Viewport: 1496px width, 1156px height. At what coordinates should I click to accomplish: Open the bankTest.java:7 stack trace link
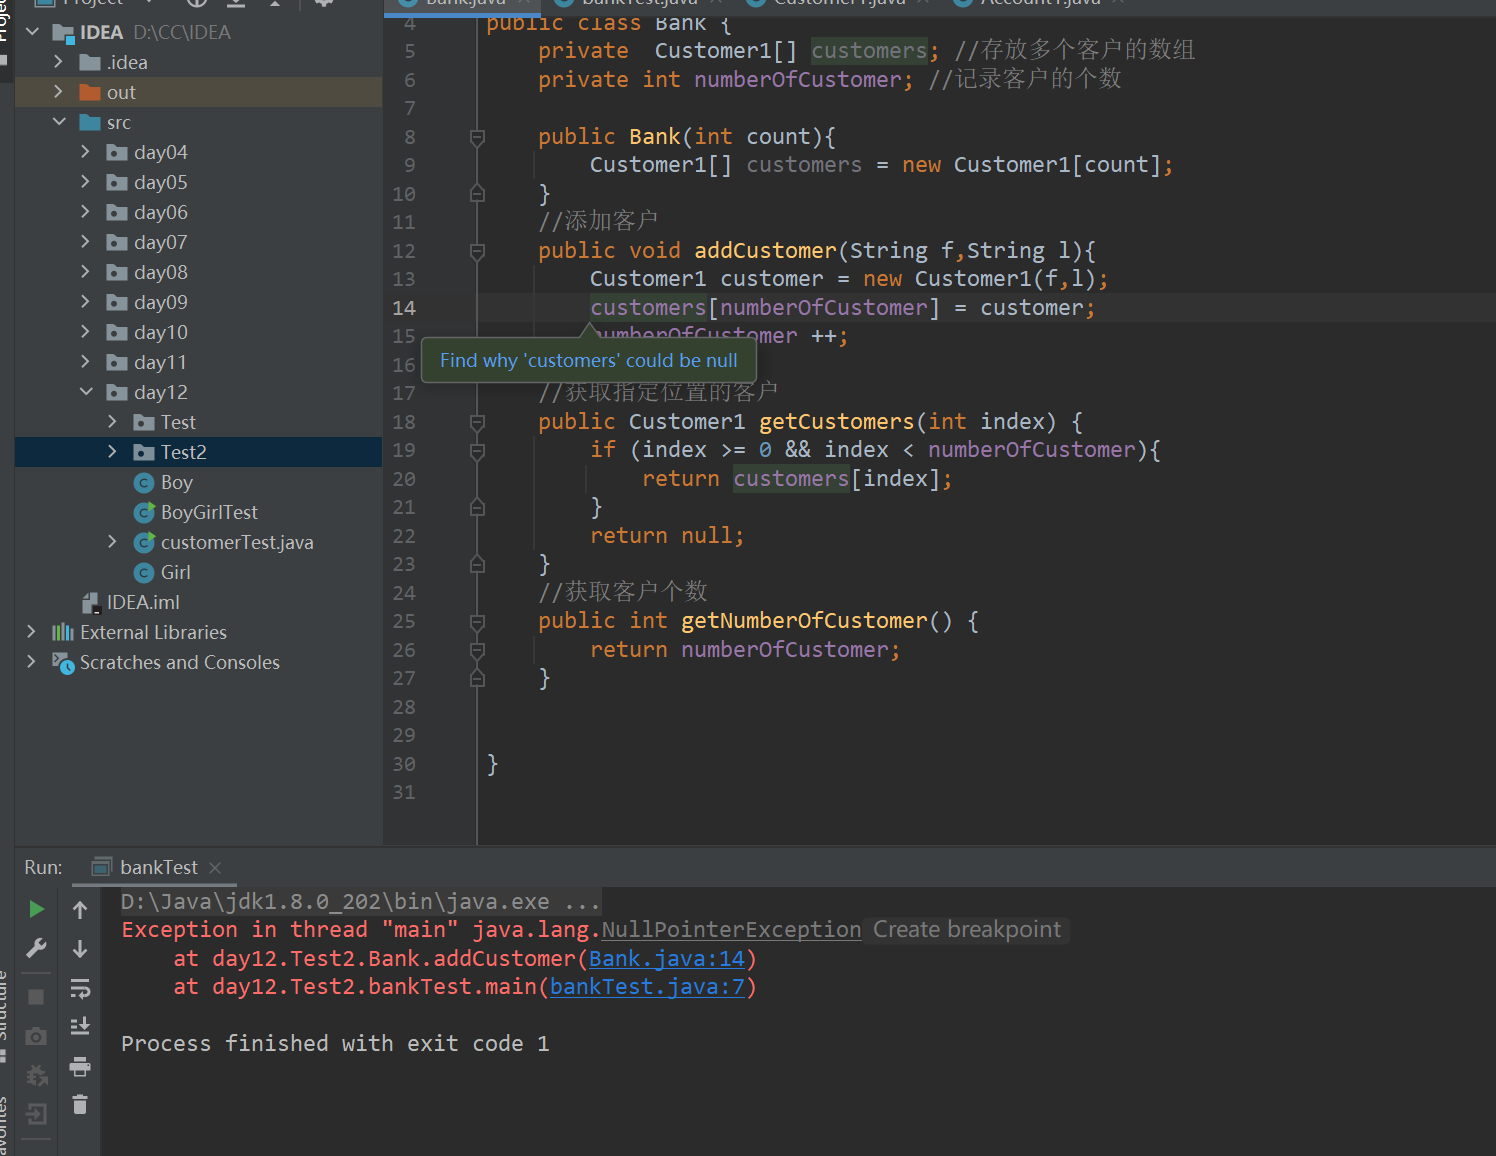[x=647, y=987]
